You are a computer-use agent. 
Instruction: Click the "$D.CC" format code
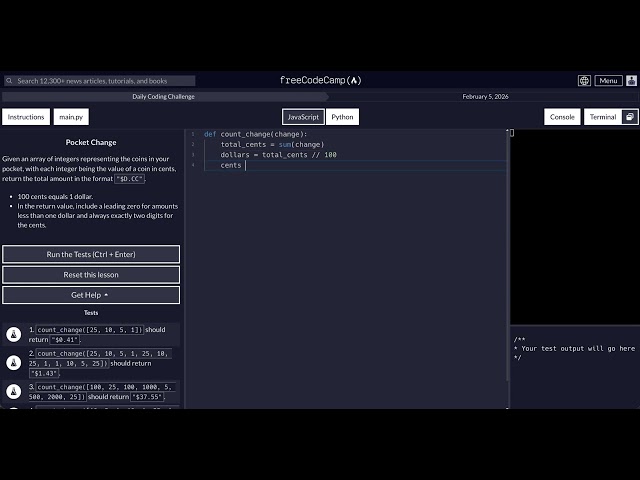click(129, 179)
